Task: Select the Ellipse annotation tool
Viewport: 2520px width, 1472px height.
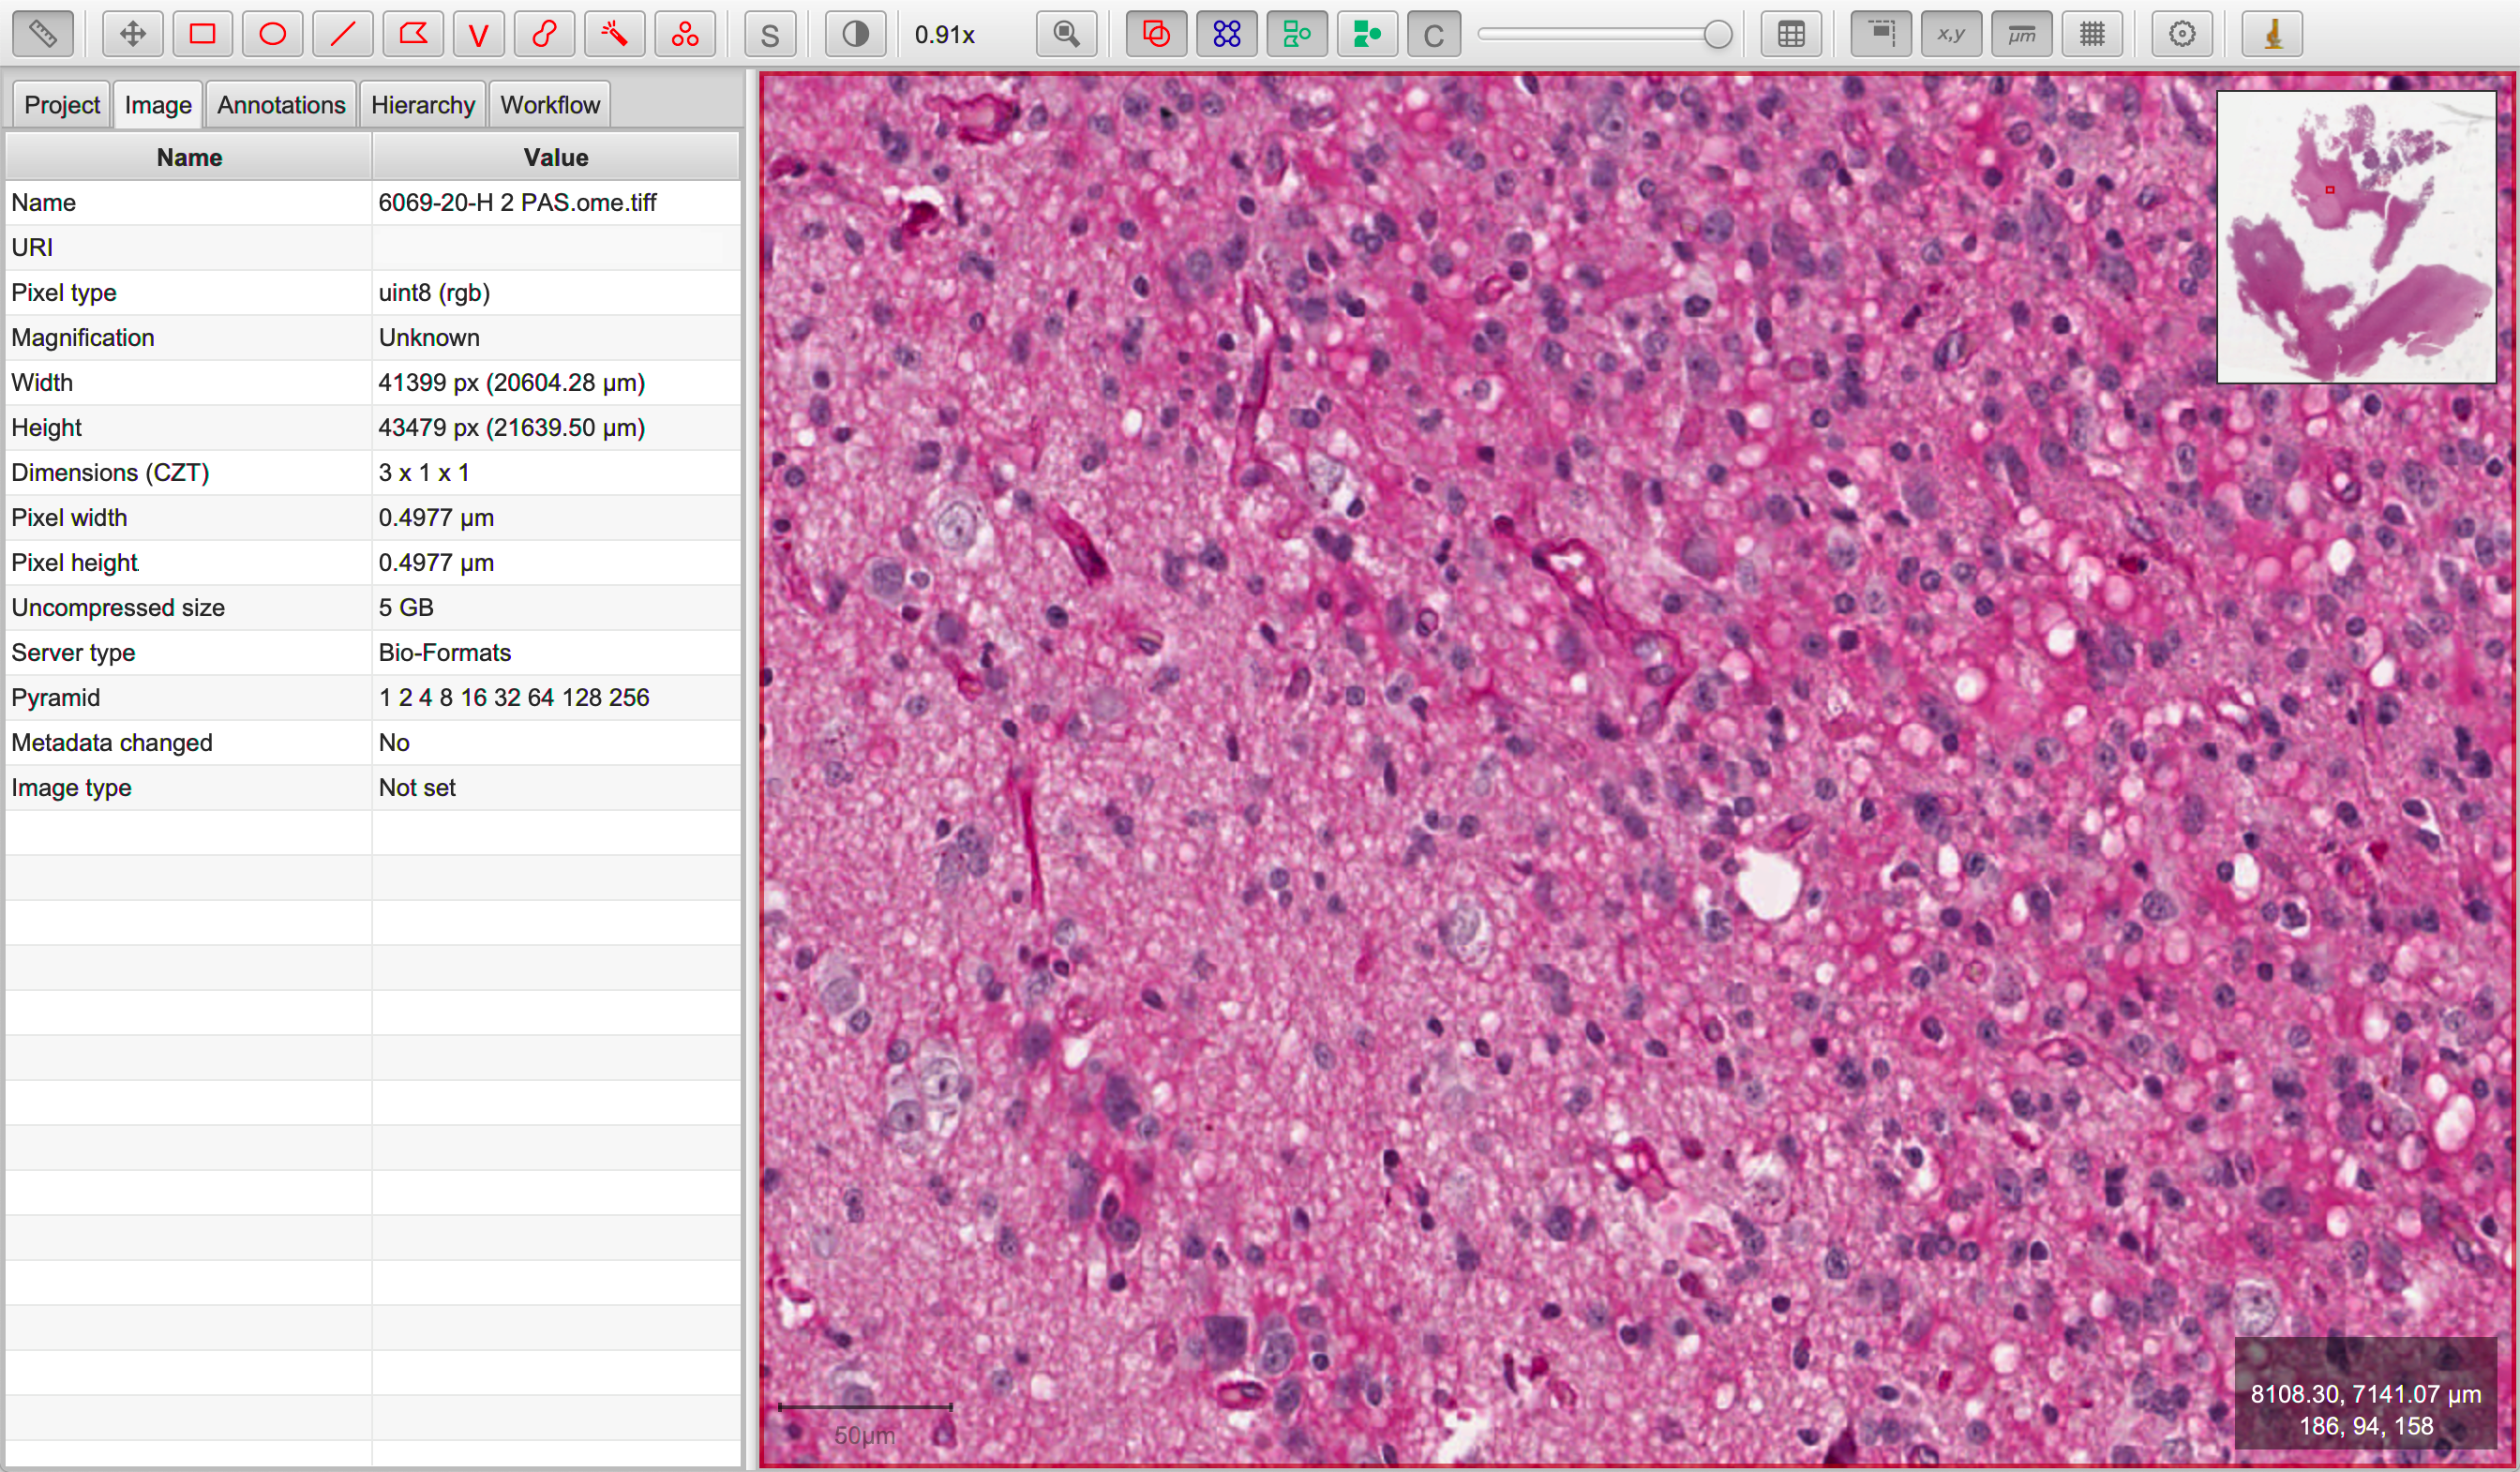Action: coord(272,35)
